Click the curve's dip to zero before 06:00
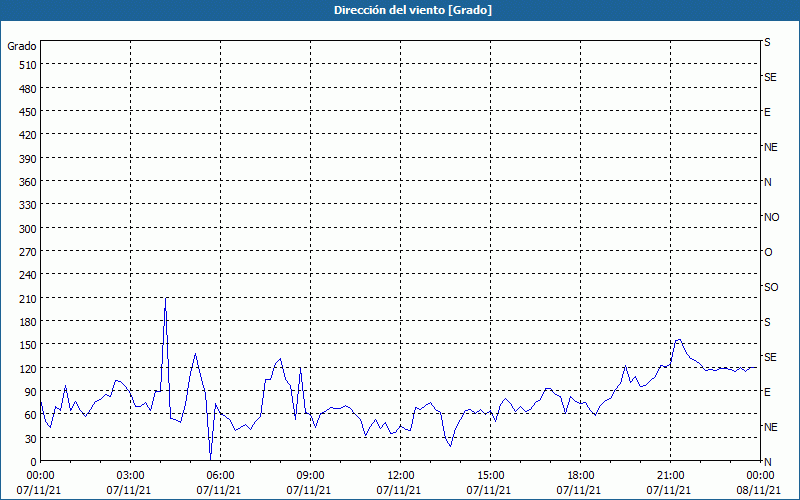800x500 pixels. [210, 459]
